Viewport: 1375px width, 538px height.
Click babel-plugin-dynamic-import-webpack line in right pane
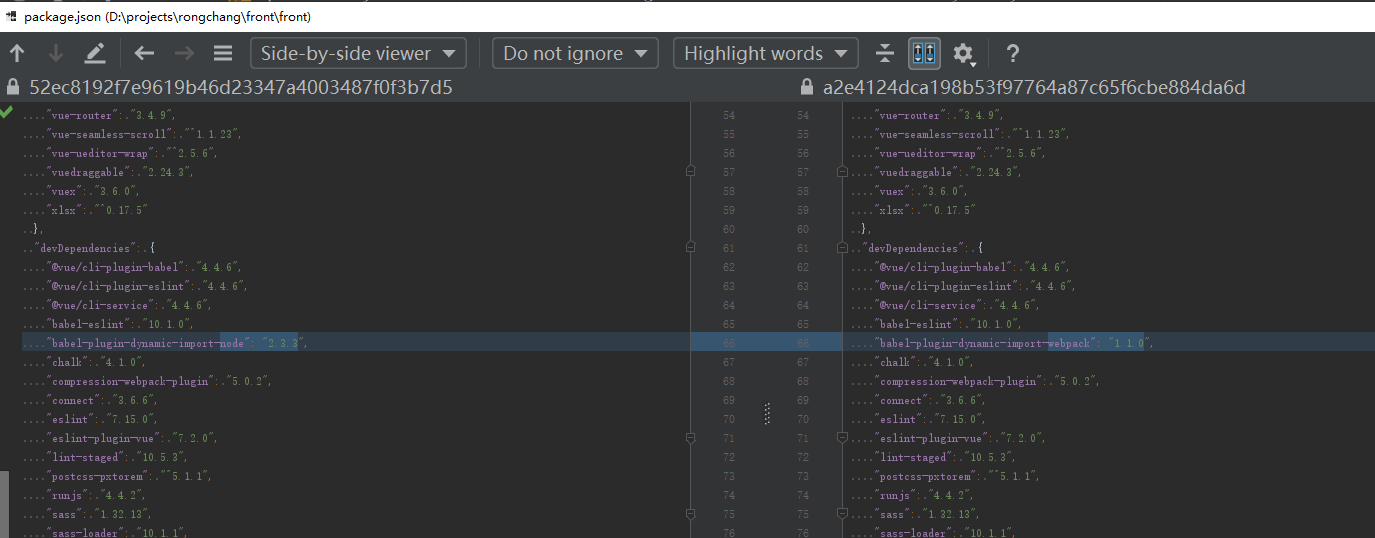pos(1000,343)
